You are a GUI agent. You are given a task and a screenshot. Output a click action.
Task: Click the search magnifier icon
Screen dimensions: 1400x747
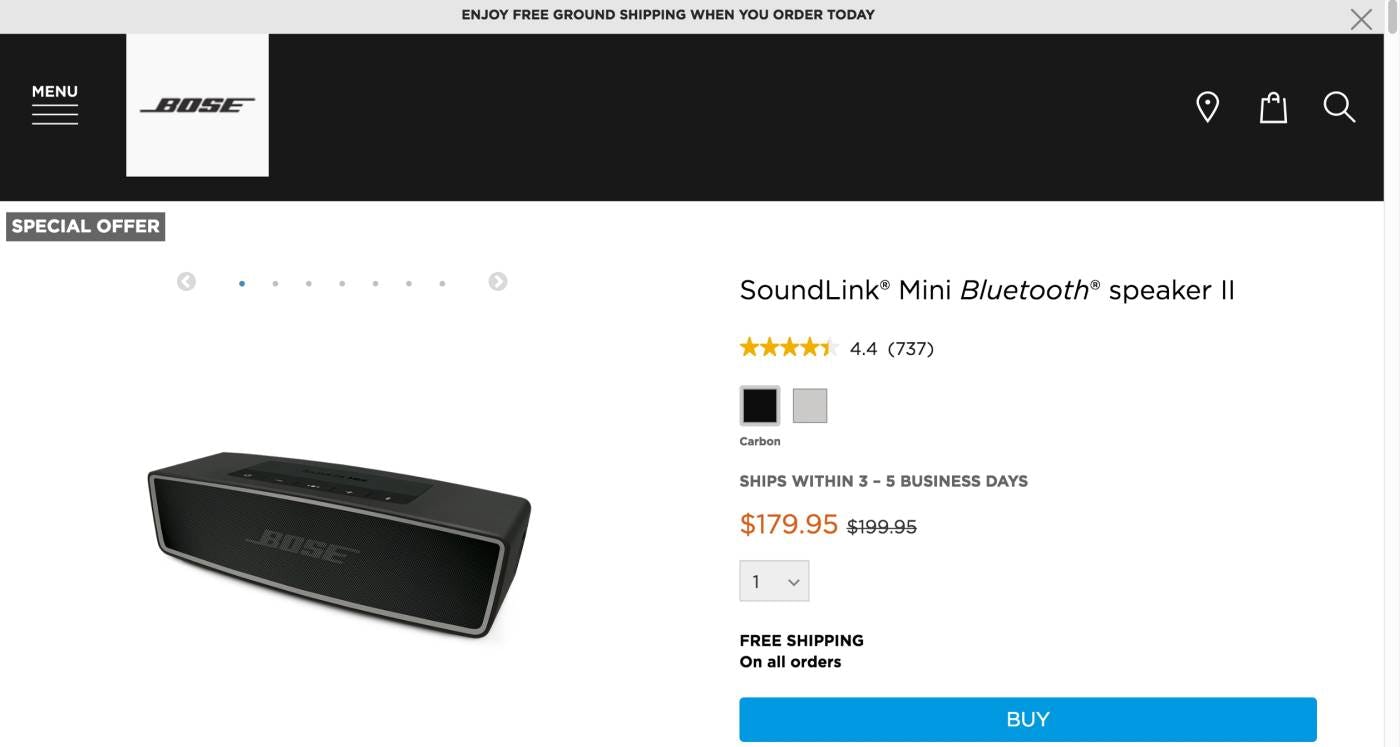click(1339, 107)
